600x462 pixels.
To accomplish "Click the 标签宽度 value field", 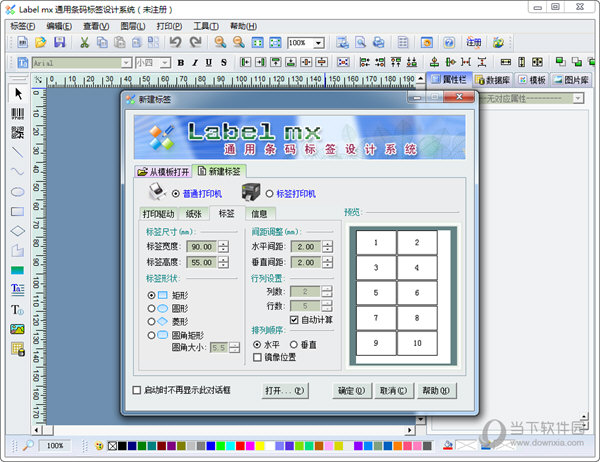I will 202,247.
